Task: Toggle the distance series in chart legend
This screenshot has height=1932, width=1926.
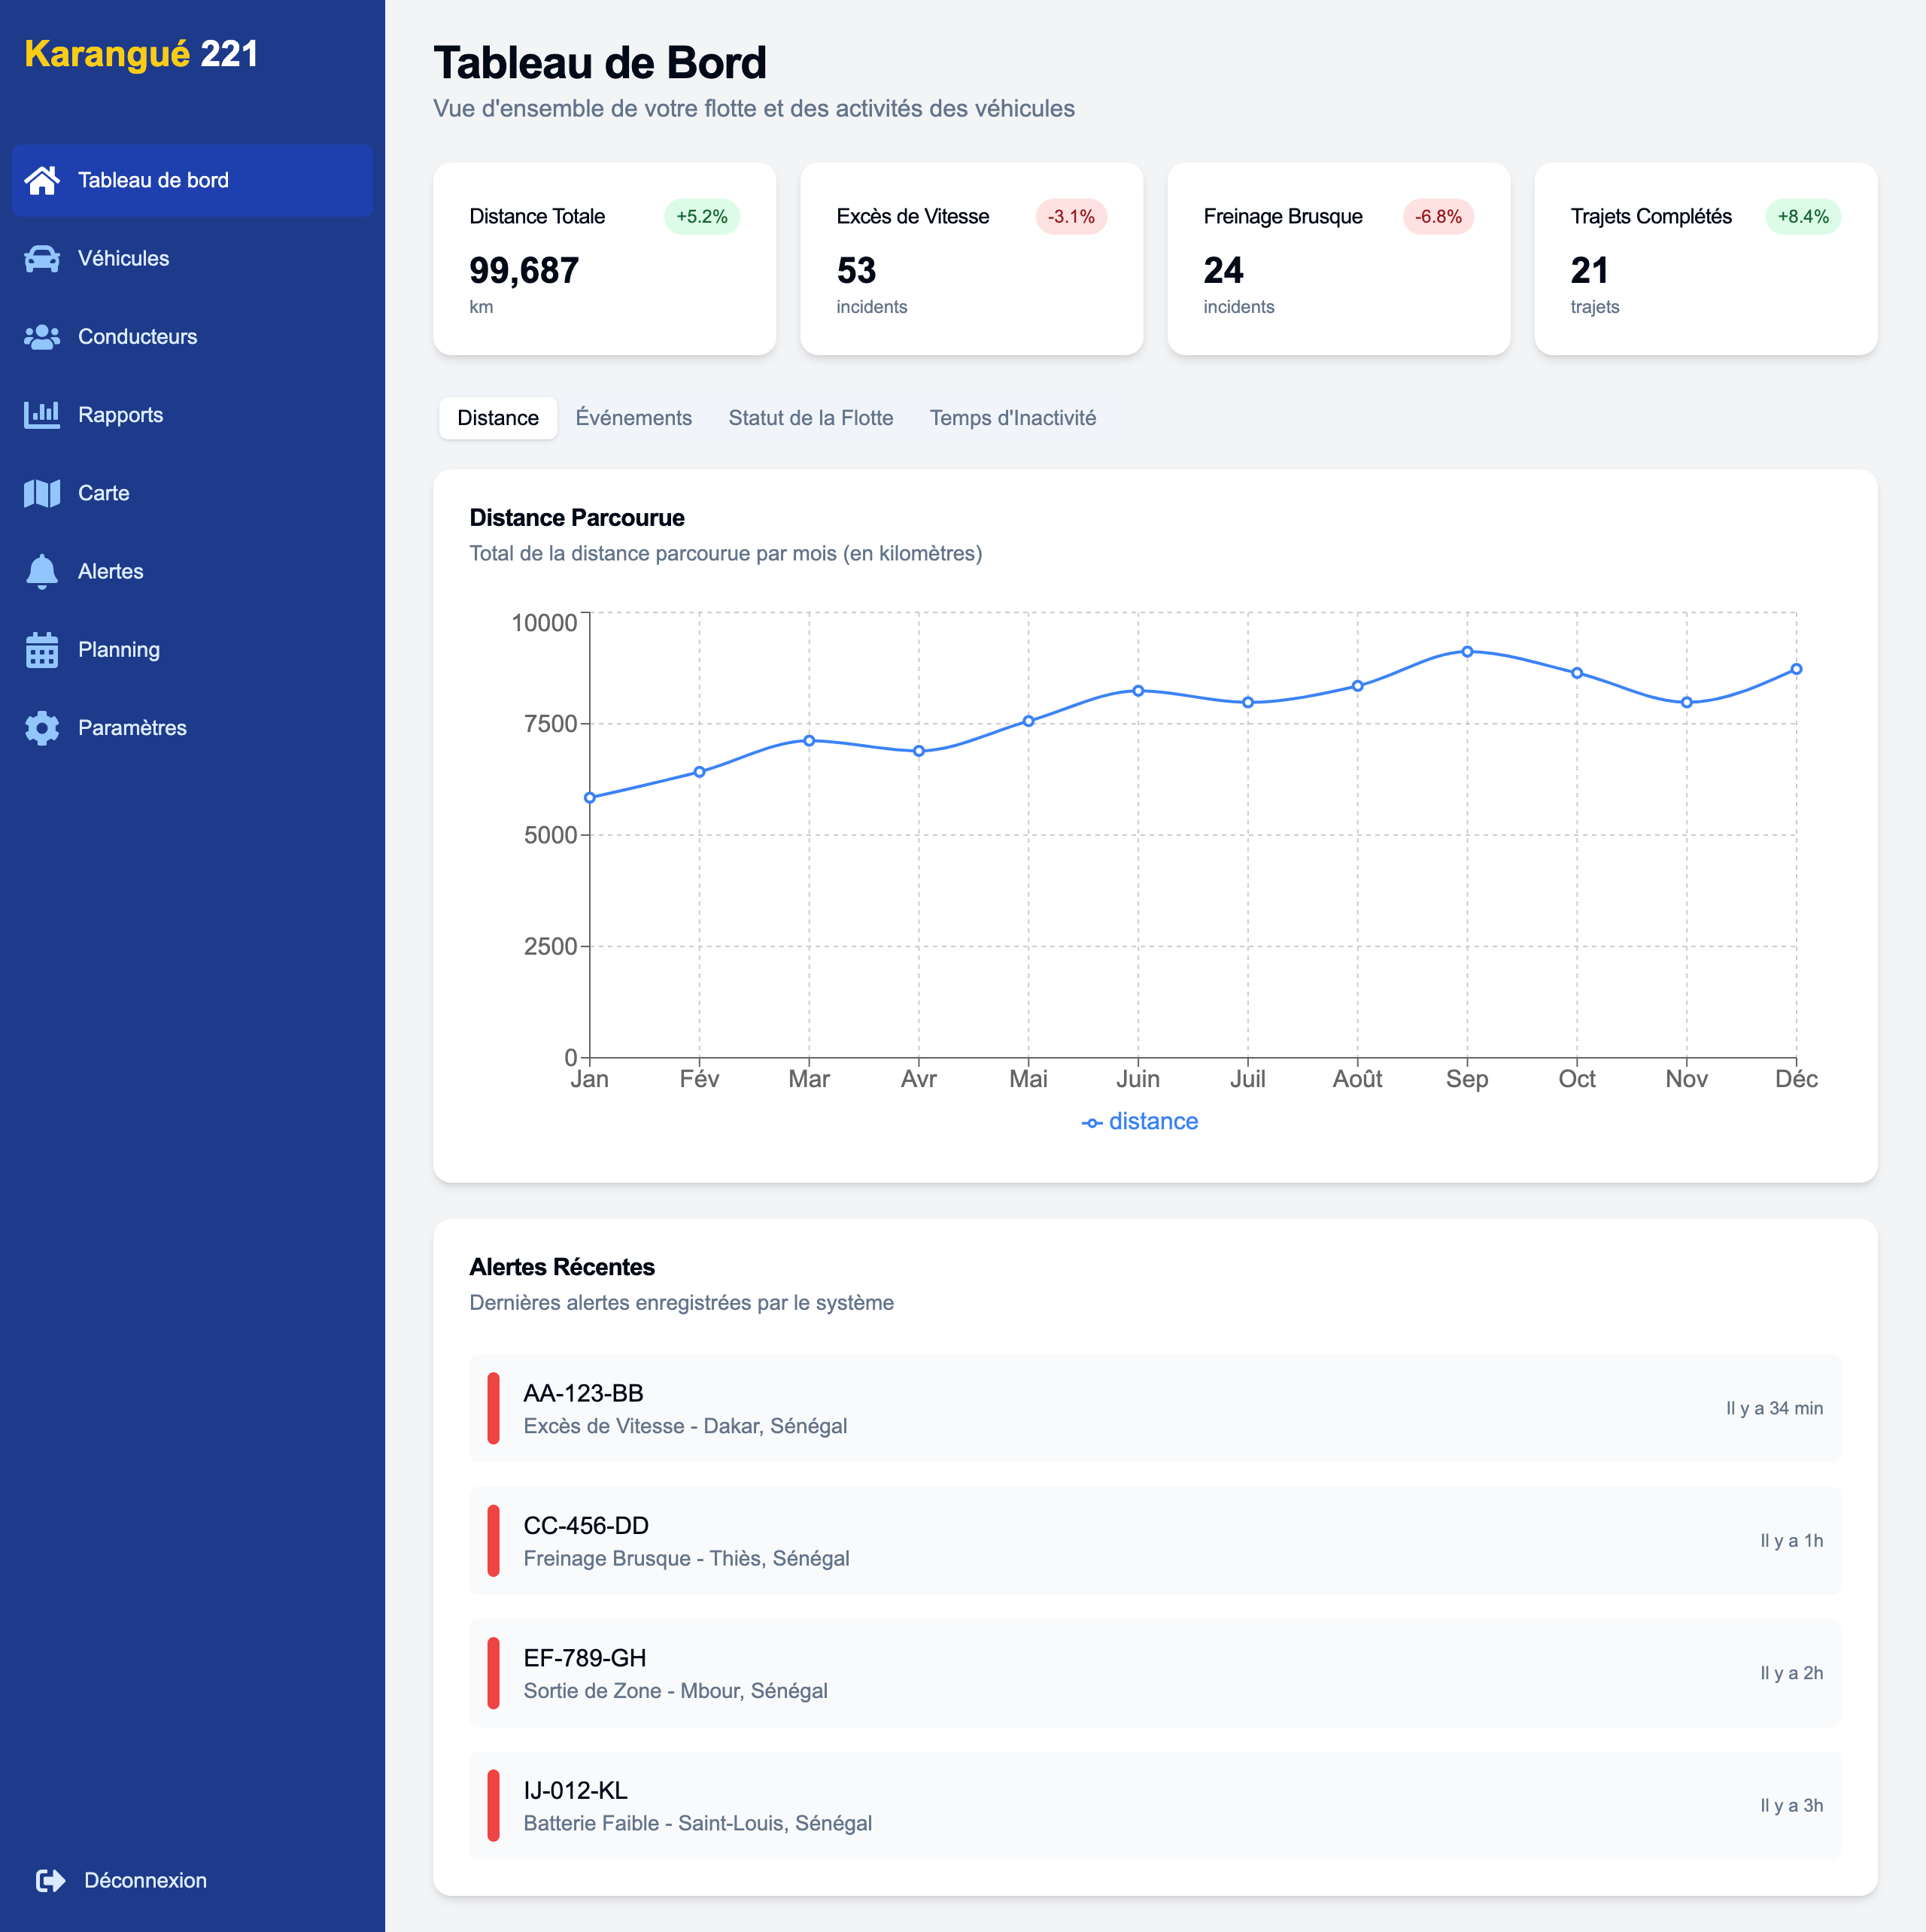Action: point(1140,1121)
